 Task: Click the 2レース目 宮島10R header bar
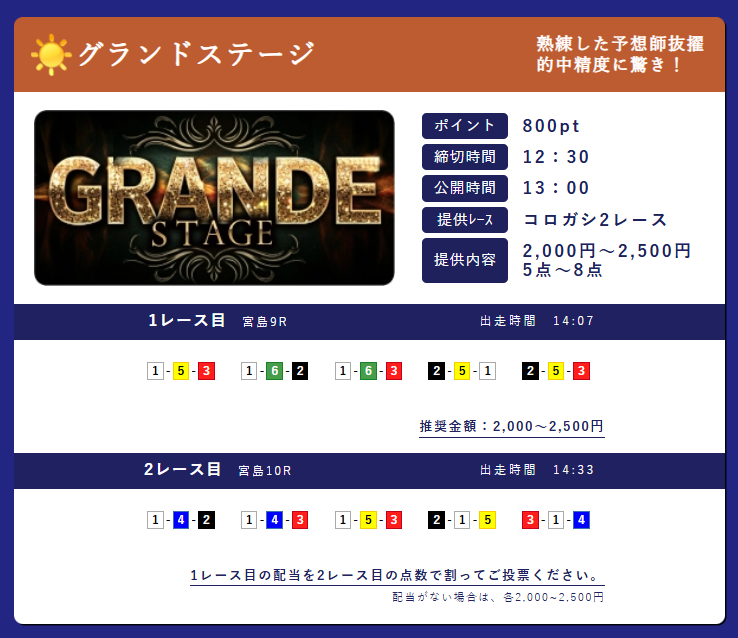(368, 469)
